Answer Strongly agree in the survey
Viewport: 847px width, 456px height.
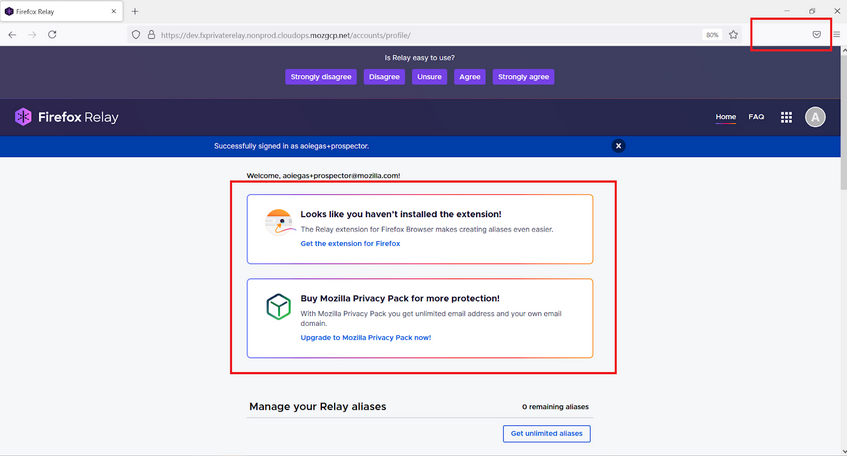coord(523,77)
